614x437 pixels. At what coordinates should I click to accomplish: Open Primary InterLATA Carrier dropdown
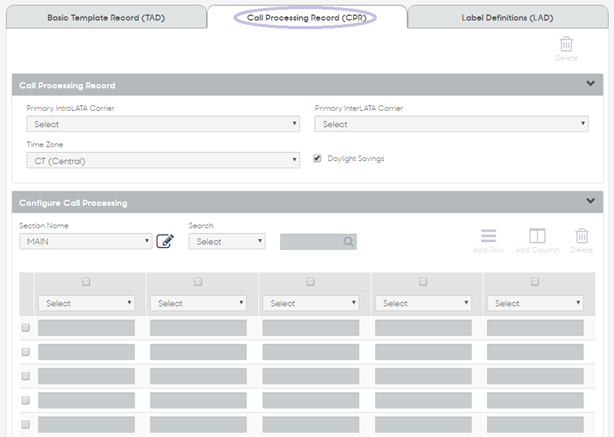point(451,124)
